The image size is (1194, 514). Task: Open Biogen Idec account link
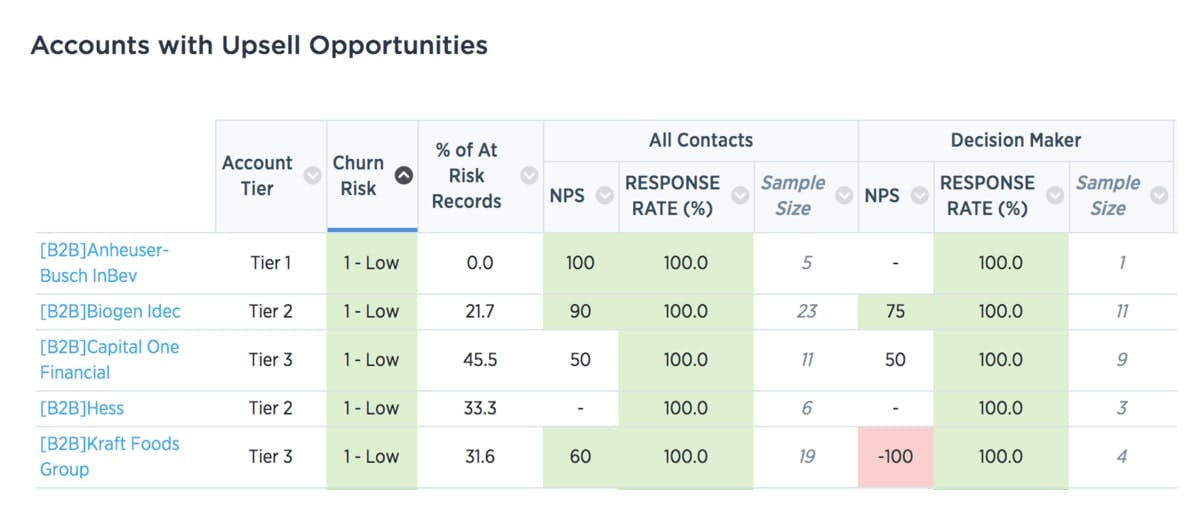coord(110,311)
